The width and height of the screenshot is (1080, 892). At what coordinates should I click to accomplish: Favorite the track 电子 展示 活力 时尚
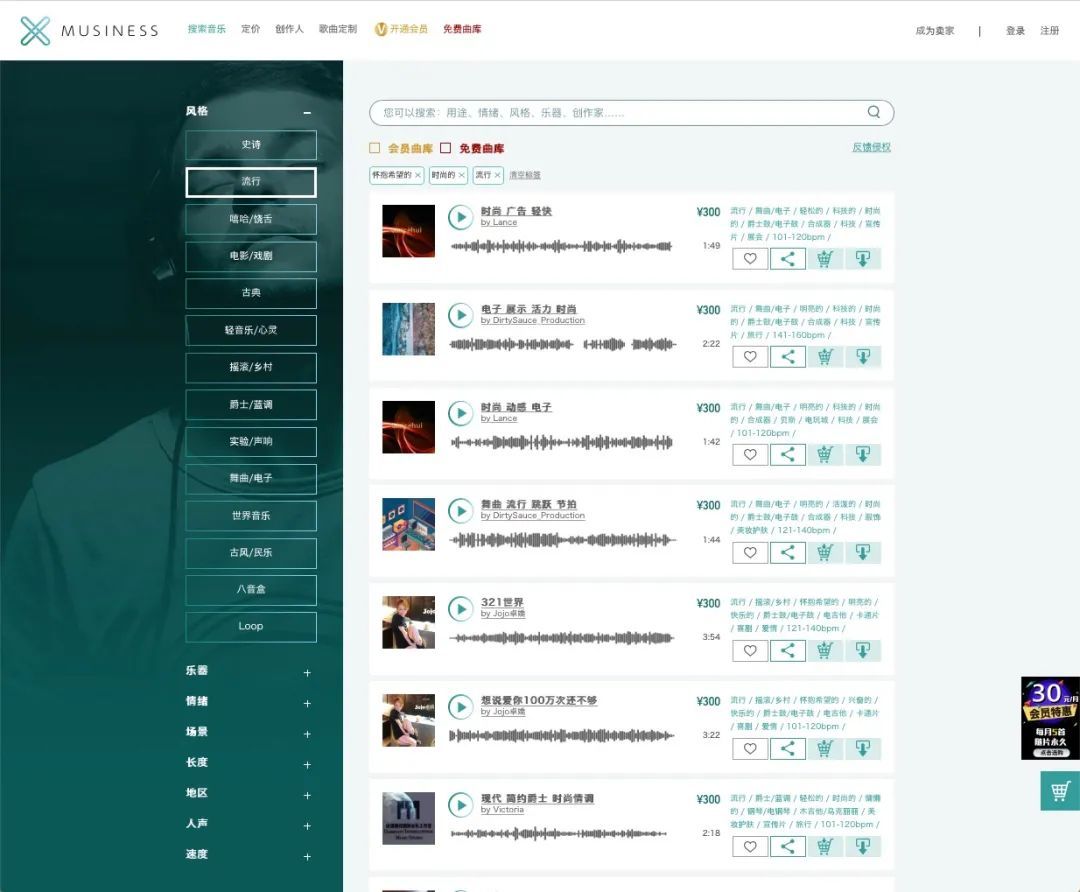click(x=750, y=357)
